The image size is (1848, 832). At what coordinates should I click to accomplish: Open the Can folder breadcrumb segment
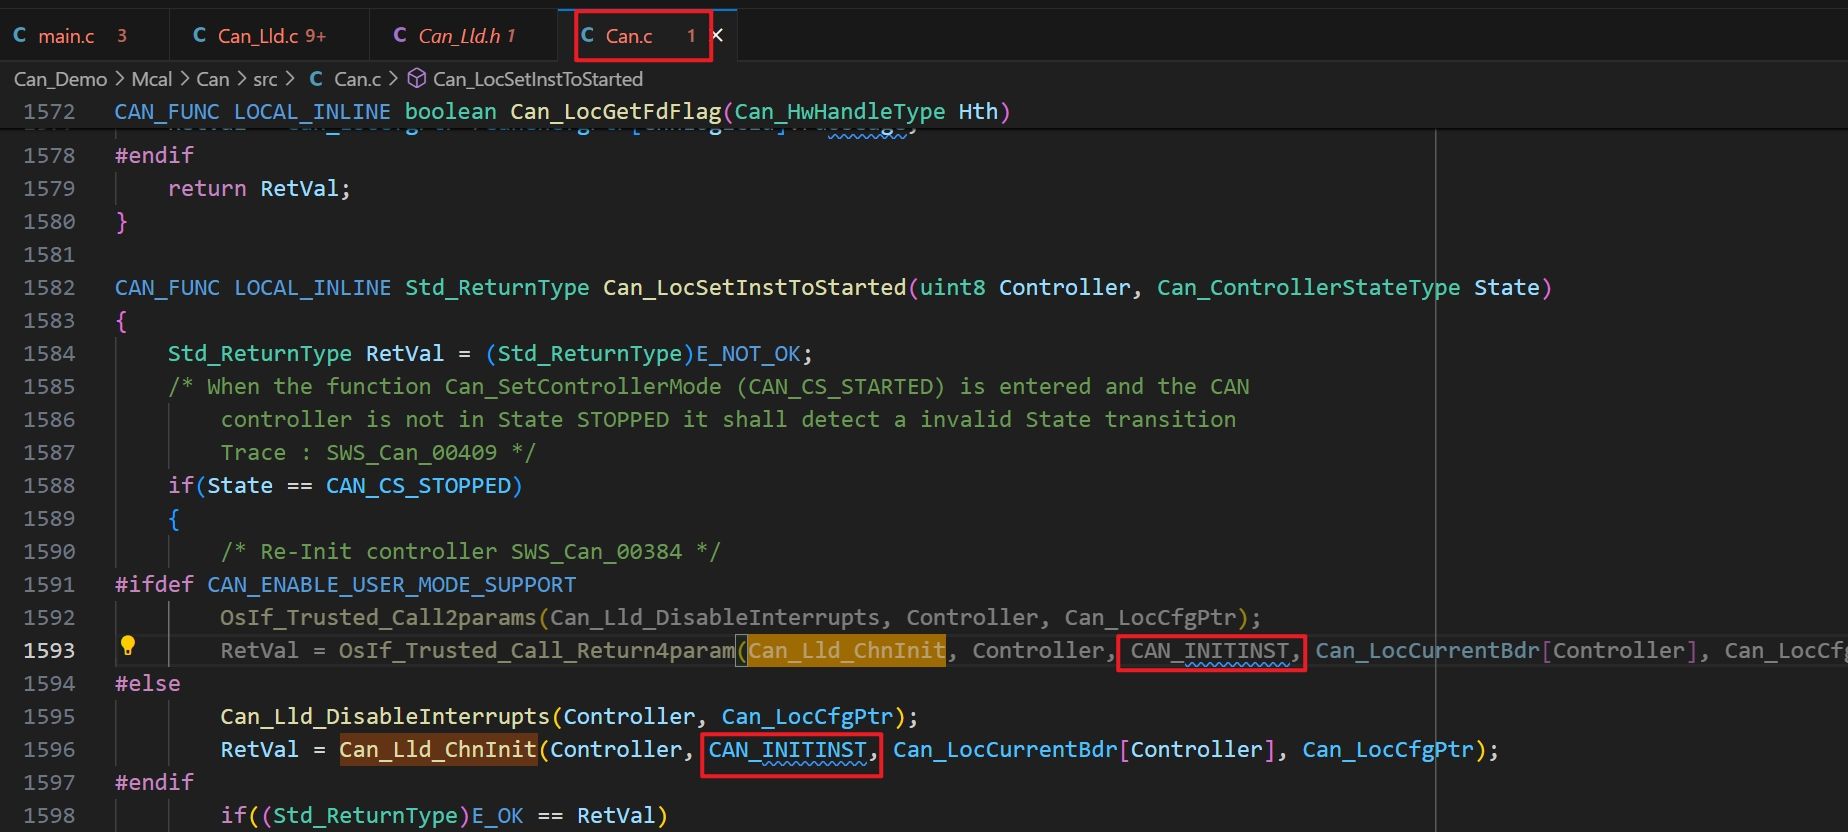(x=213, y=79)
